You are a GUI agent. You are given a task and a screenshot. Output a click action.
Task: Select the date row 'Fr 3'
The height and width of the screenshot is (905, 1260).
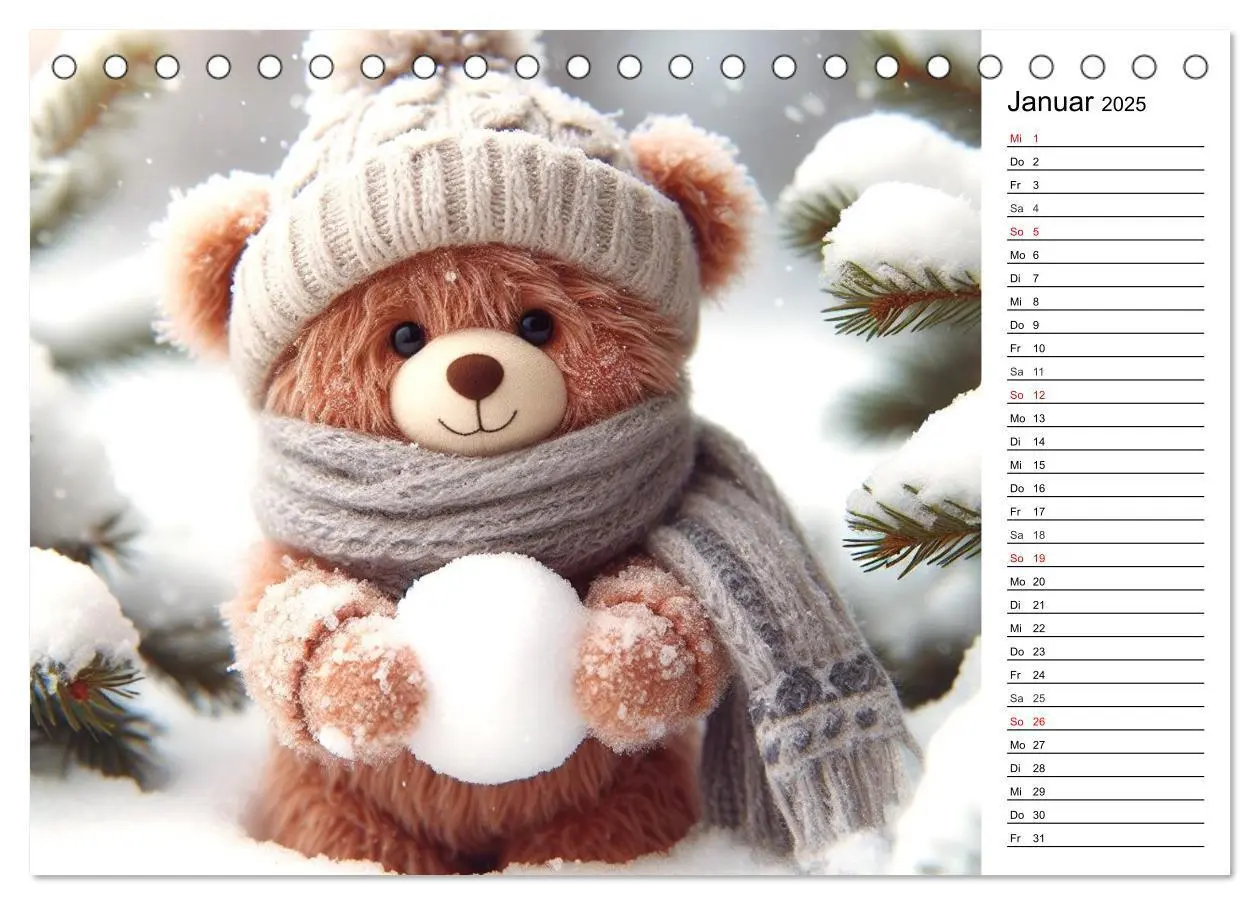coord(1105,185)
